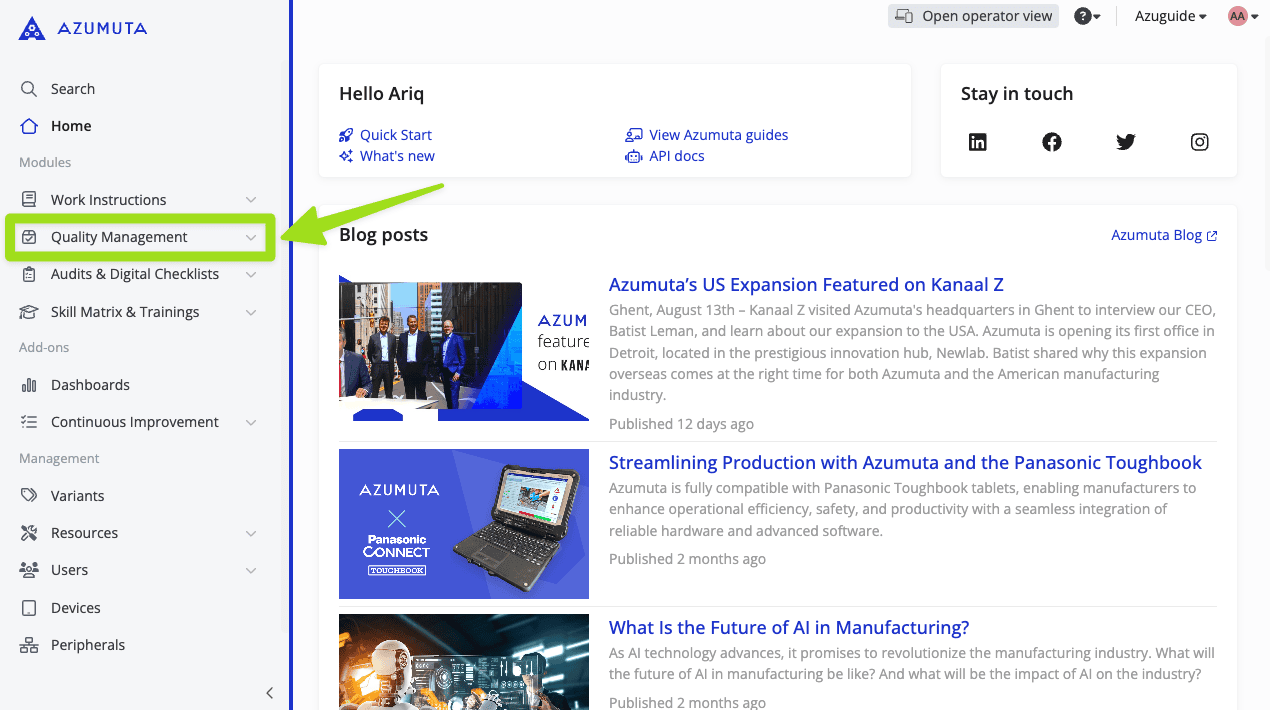Viewport: 1270px width, 710px height.
Task: Expand the Work Instructions chevron
Action: pos(251,200)
